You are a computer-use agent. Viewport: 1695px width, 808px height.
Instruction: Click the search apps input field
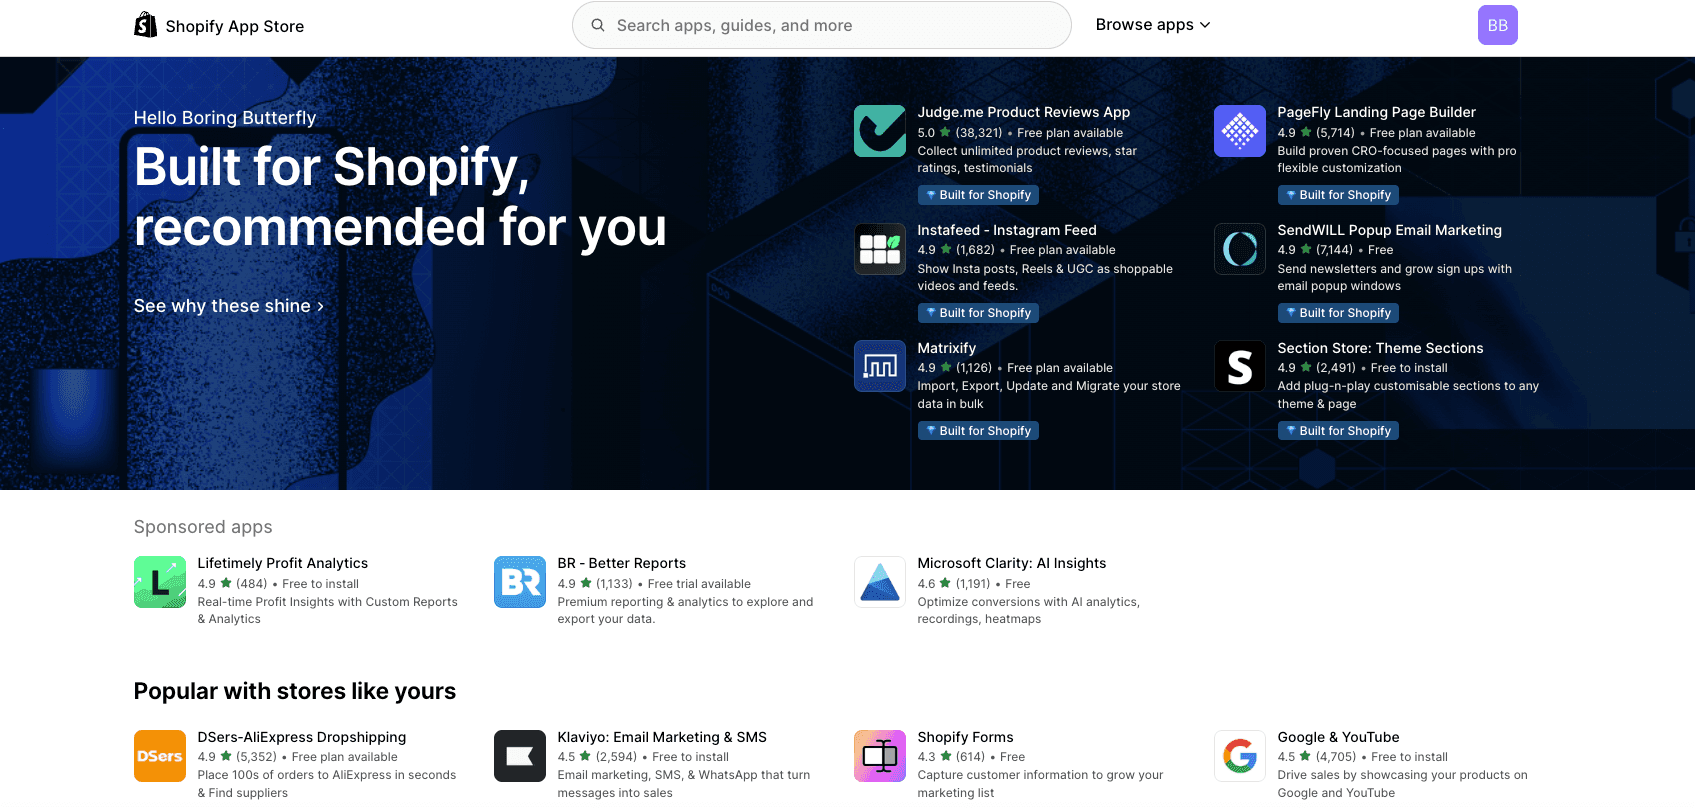click(x=822, y=25)
